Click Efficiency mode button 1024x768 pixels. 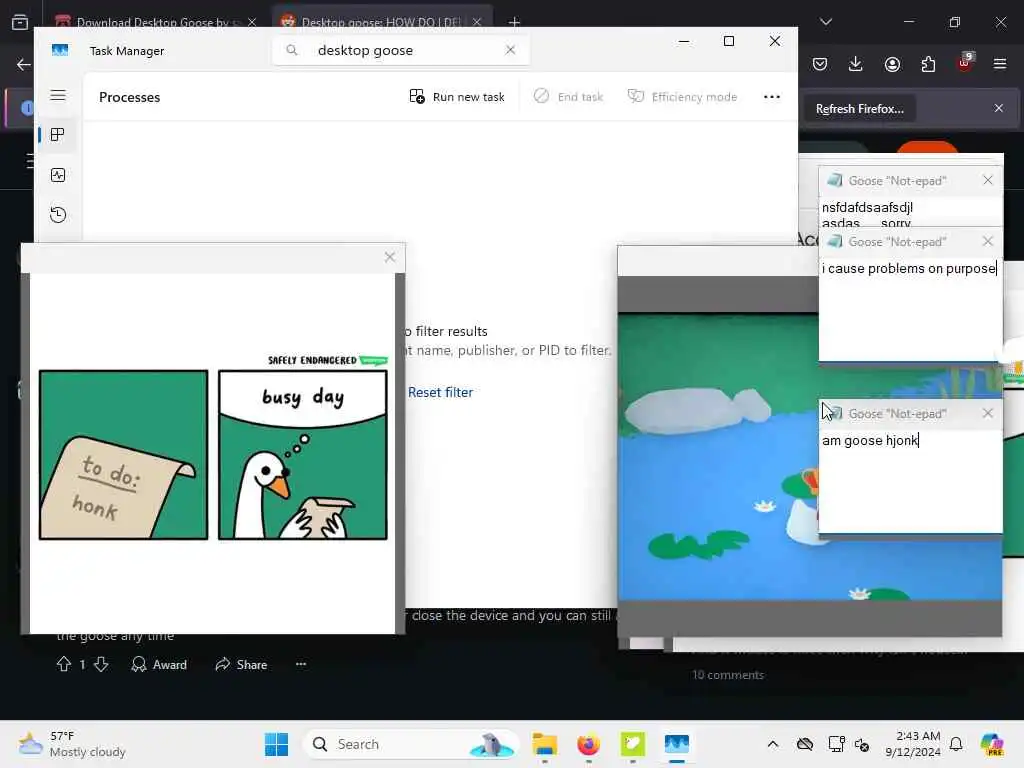682,97
